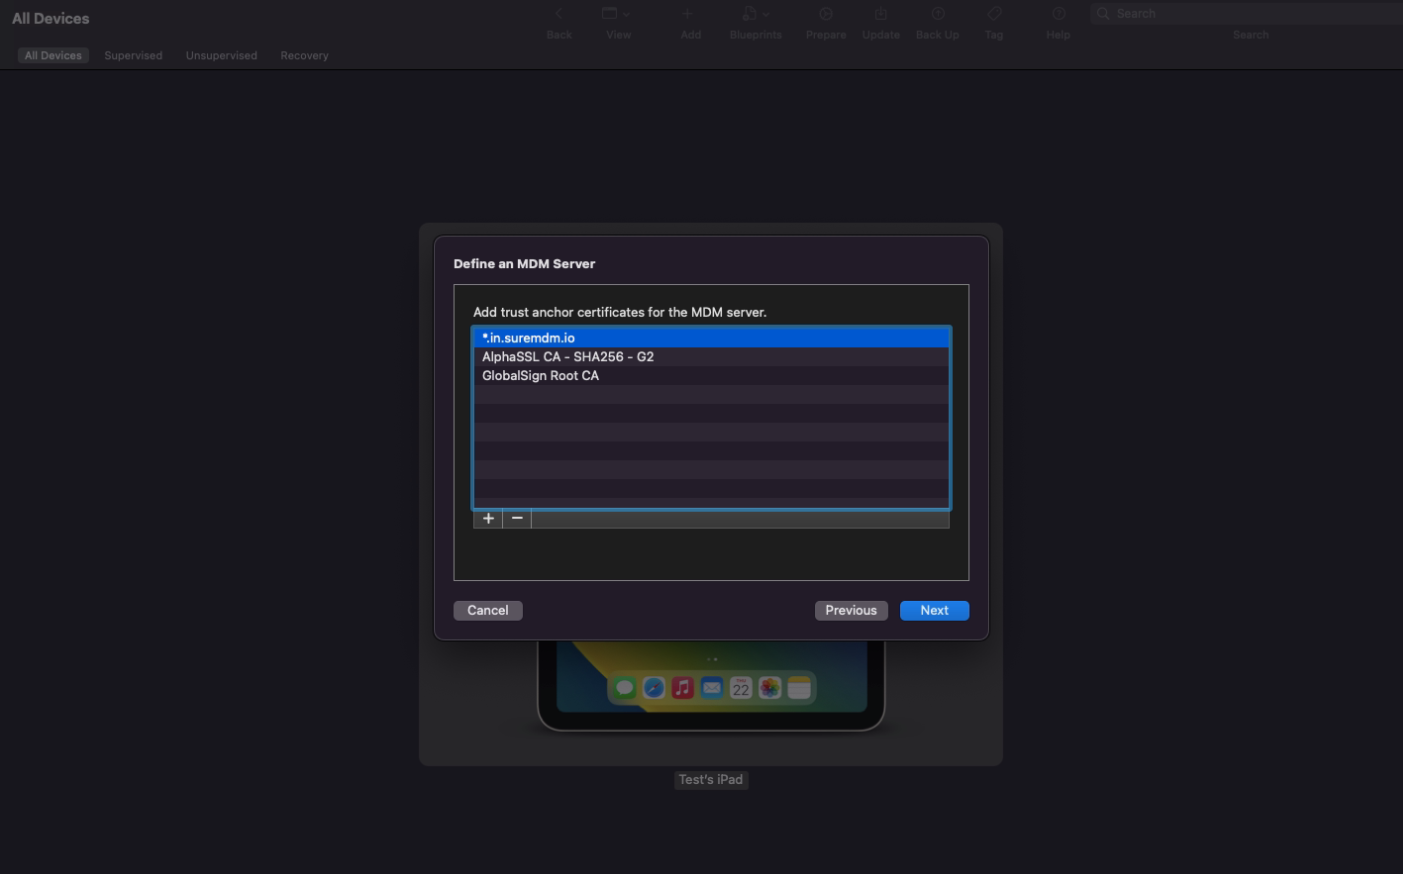The width and height of the screenshot is (1403, 874).
Task: Focus the Search field
Action: coord(1247,14)
